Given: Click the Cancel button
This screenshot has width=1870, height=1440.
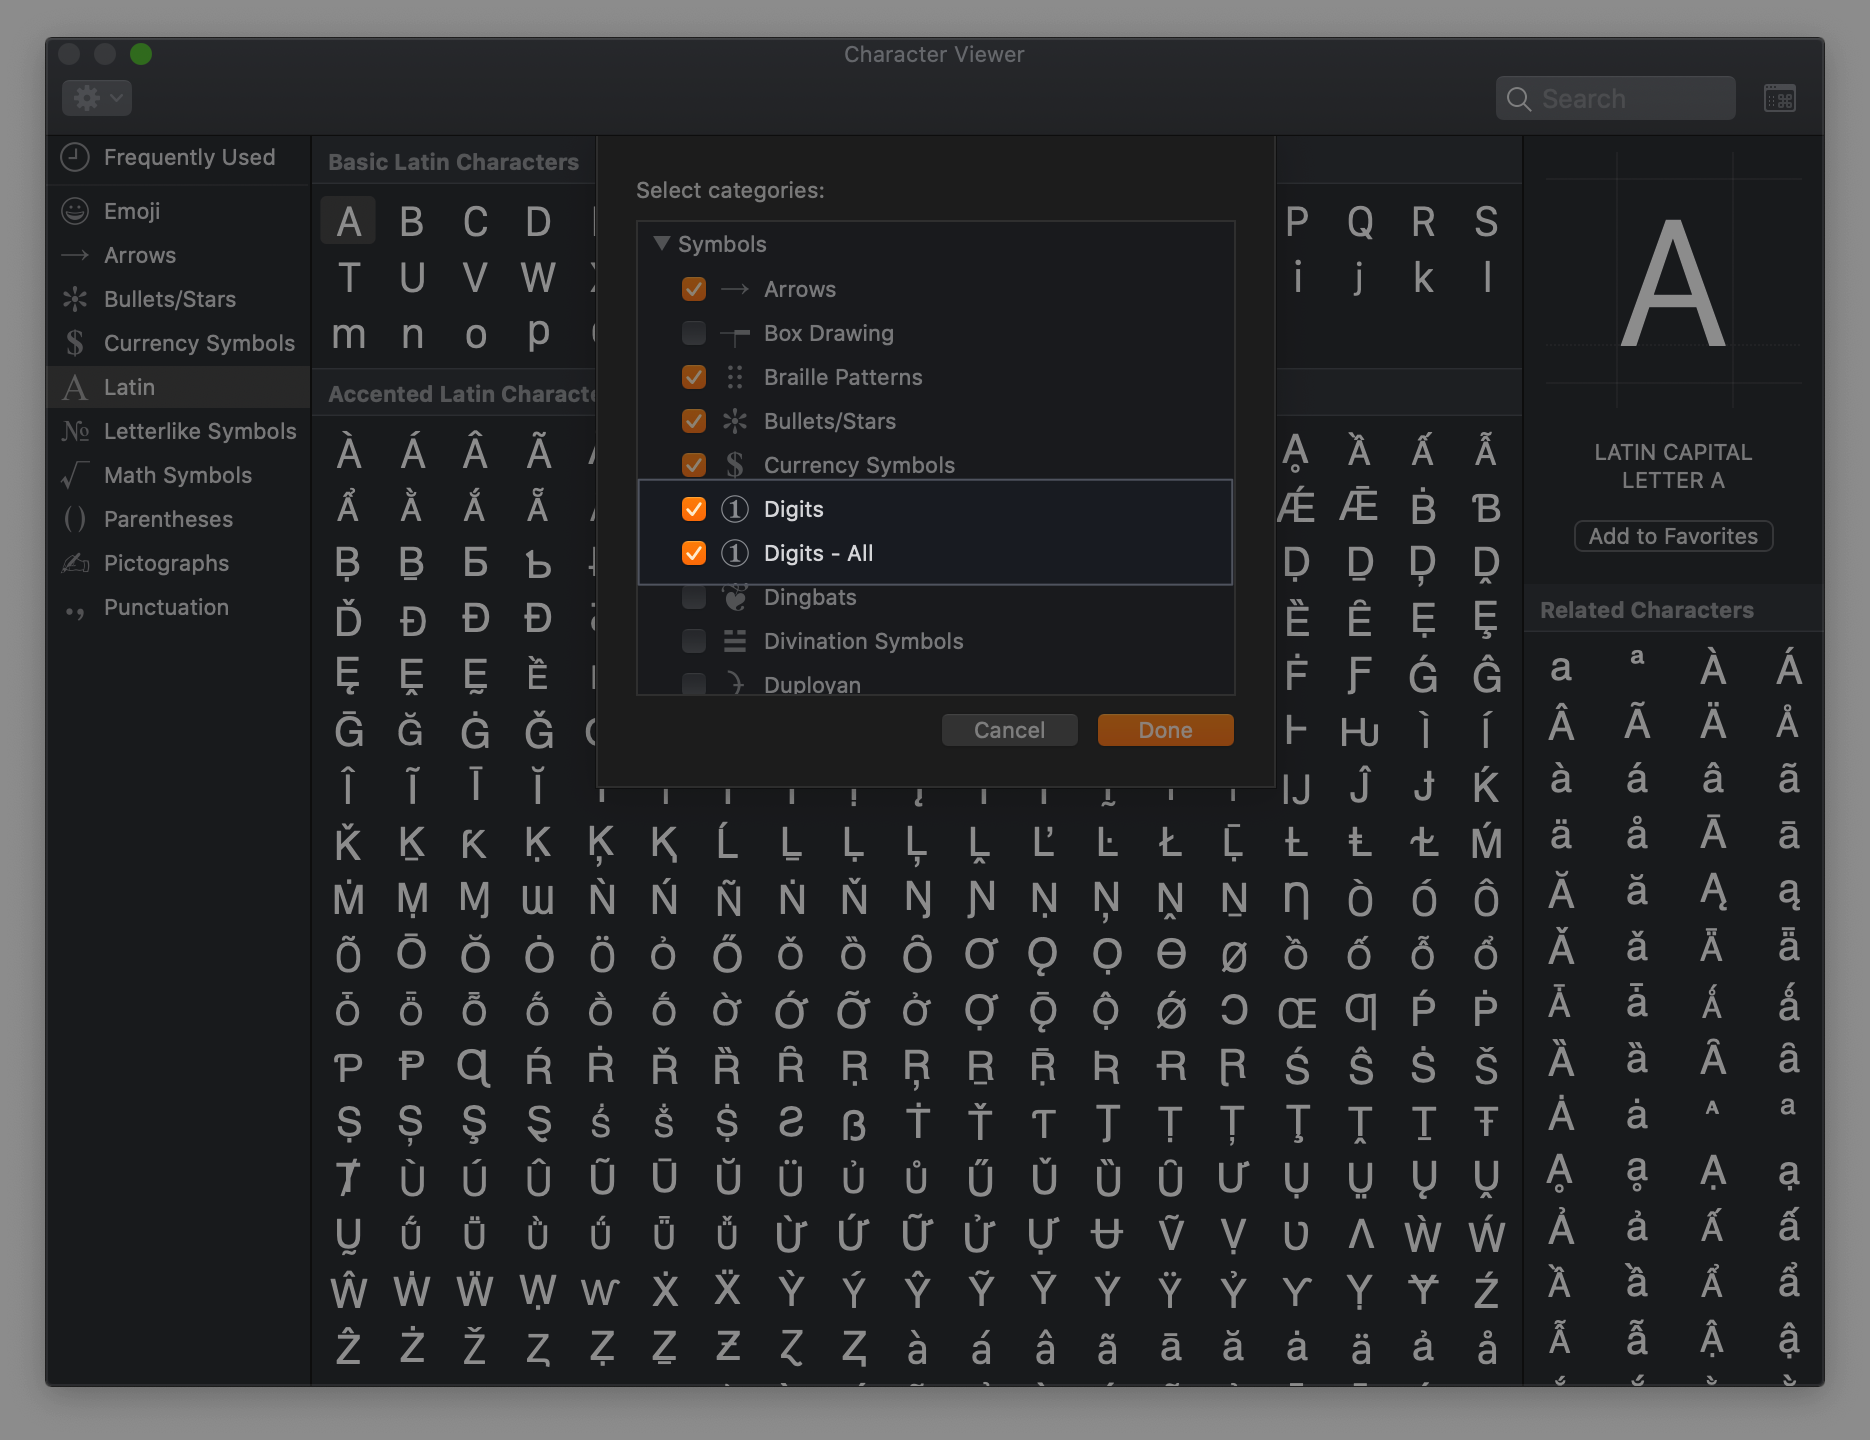Looking at the screenshot, I should pos(1009,730).
